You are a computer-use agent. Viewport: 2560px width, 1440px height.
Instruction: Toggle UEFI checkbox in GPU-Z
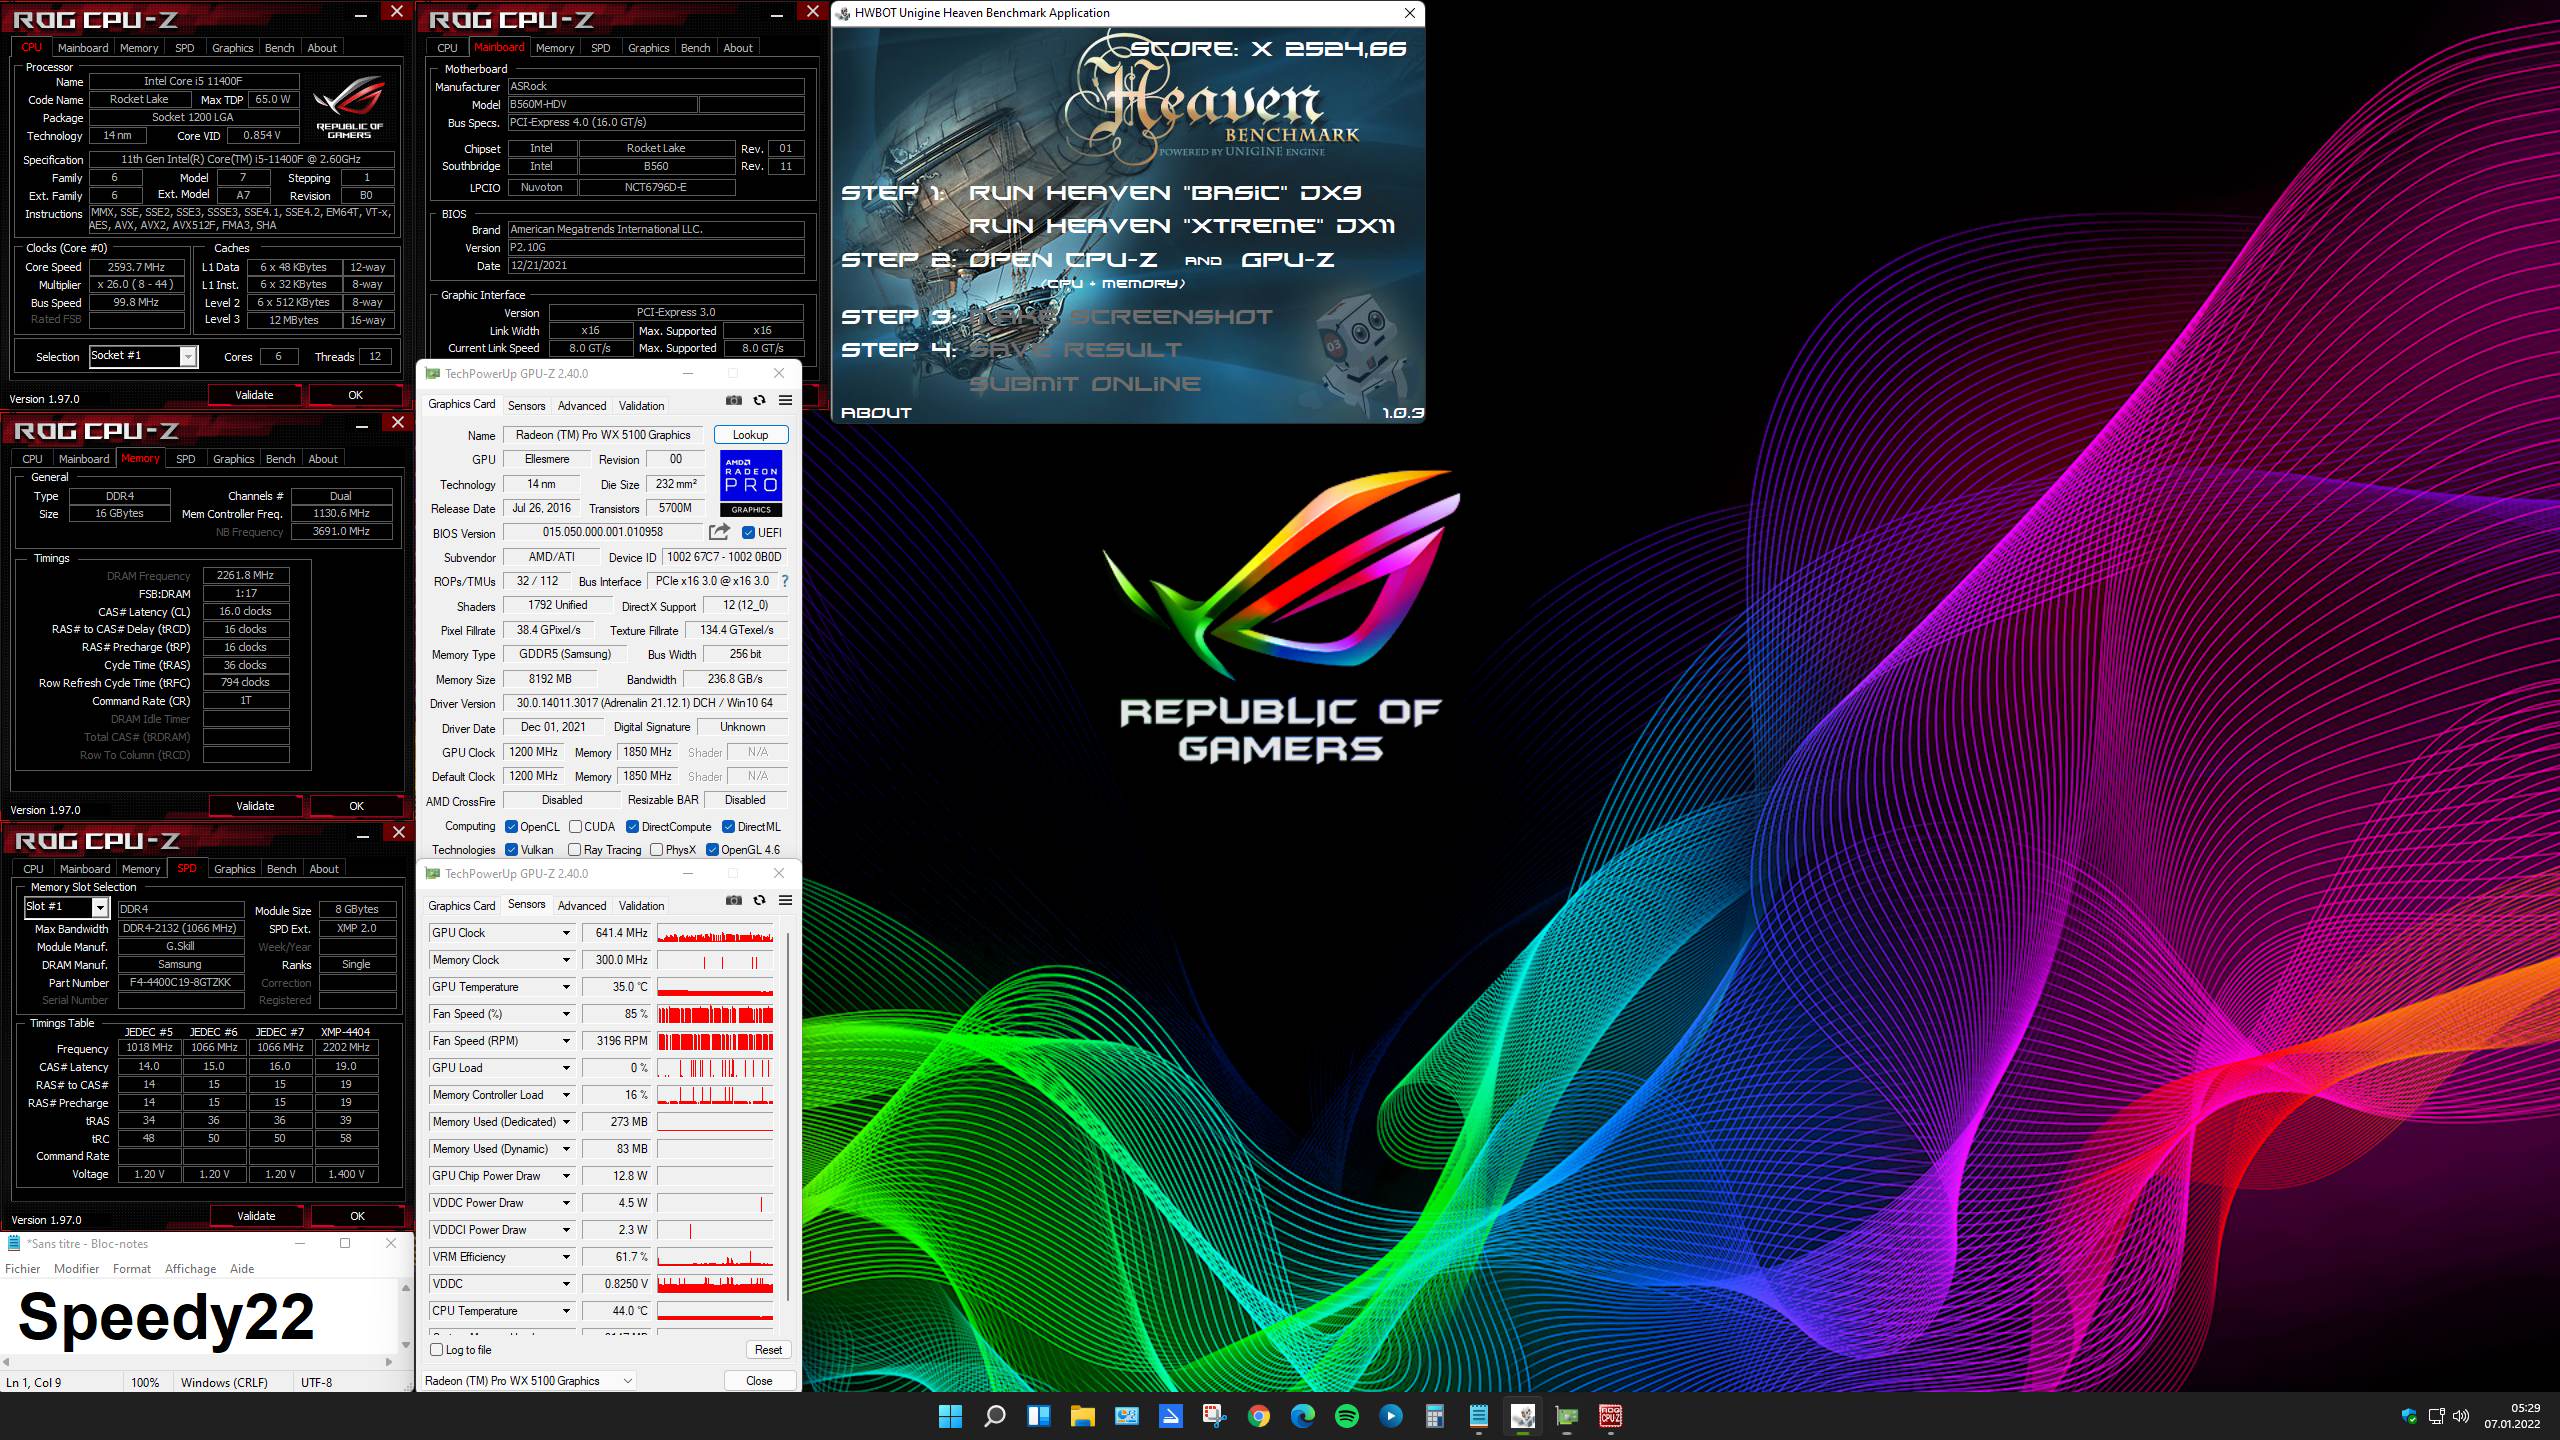(x=748, y=532)
